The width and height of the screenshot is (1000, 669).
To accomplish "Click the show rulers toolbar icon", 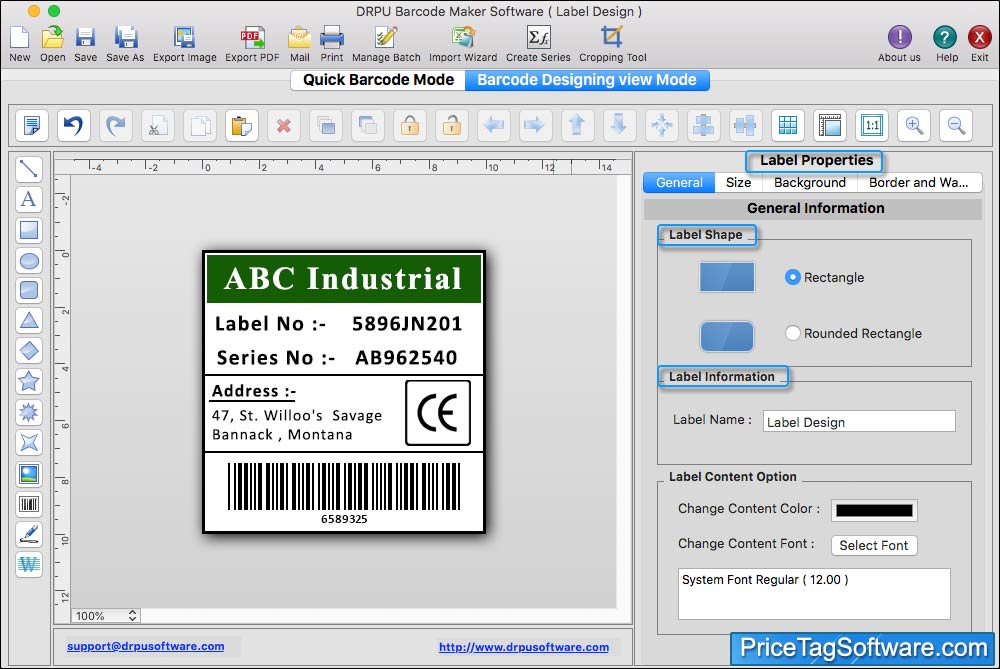I will pyautogui.click(x=830, y=125).
